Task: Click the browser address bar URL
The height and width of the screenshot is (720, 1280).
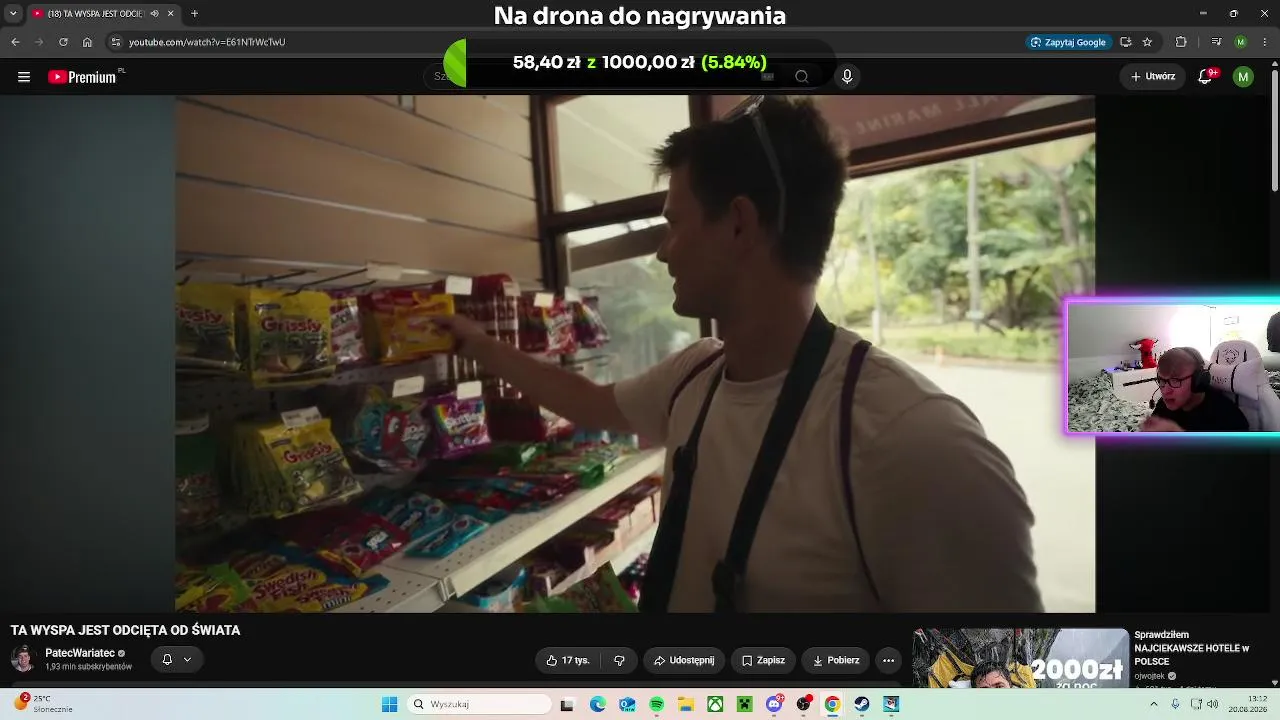Action: (x=207, y=42)
